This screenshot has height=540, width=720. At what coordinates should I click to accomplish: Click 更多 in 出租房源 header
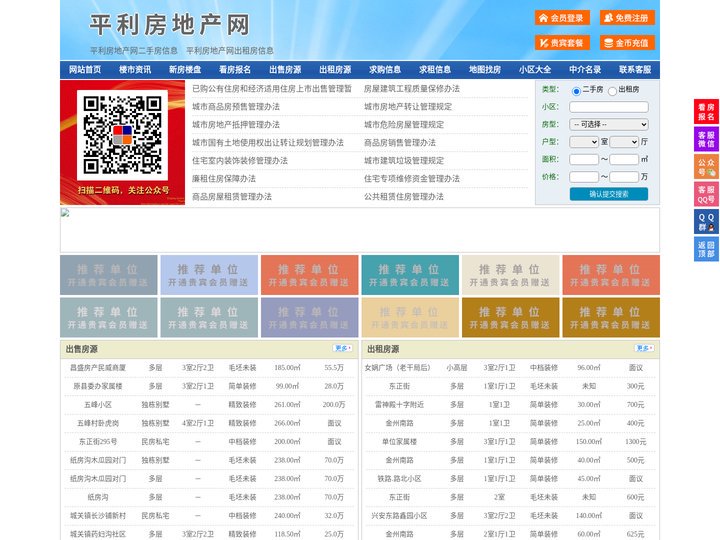coord(644,349)
